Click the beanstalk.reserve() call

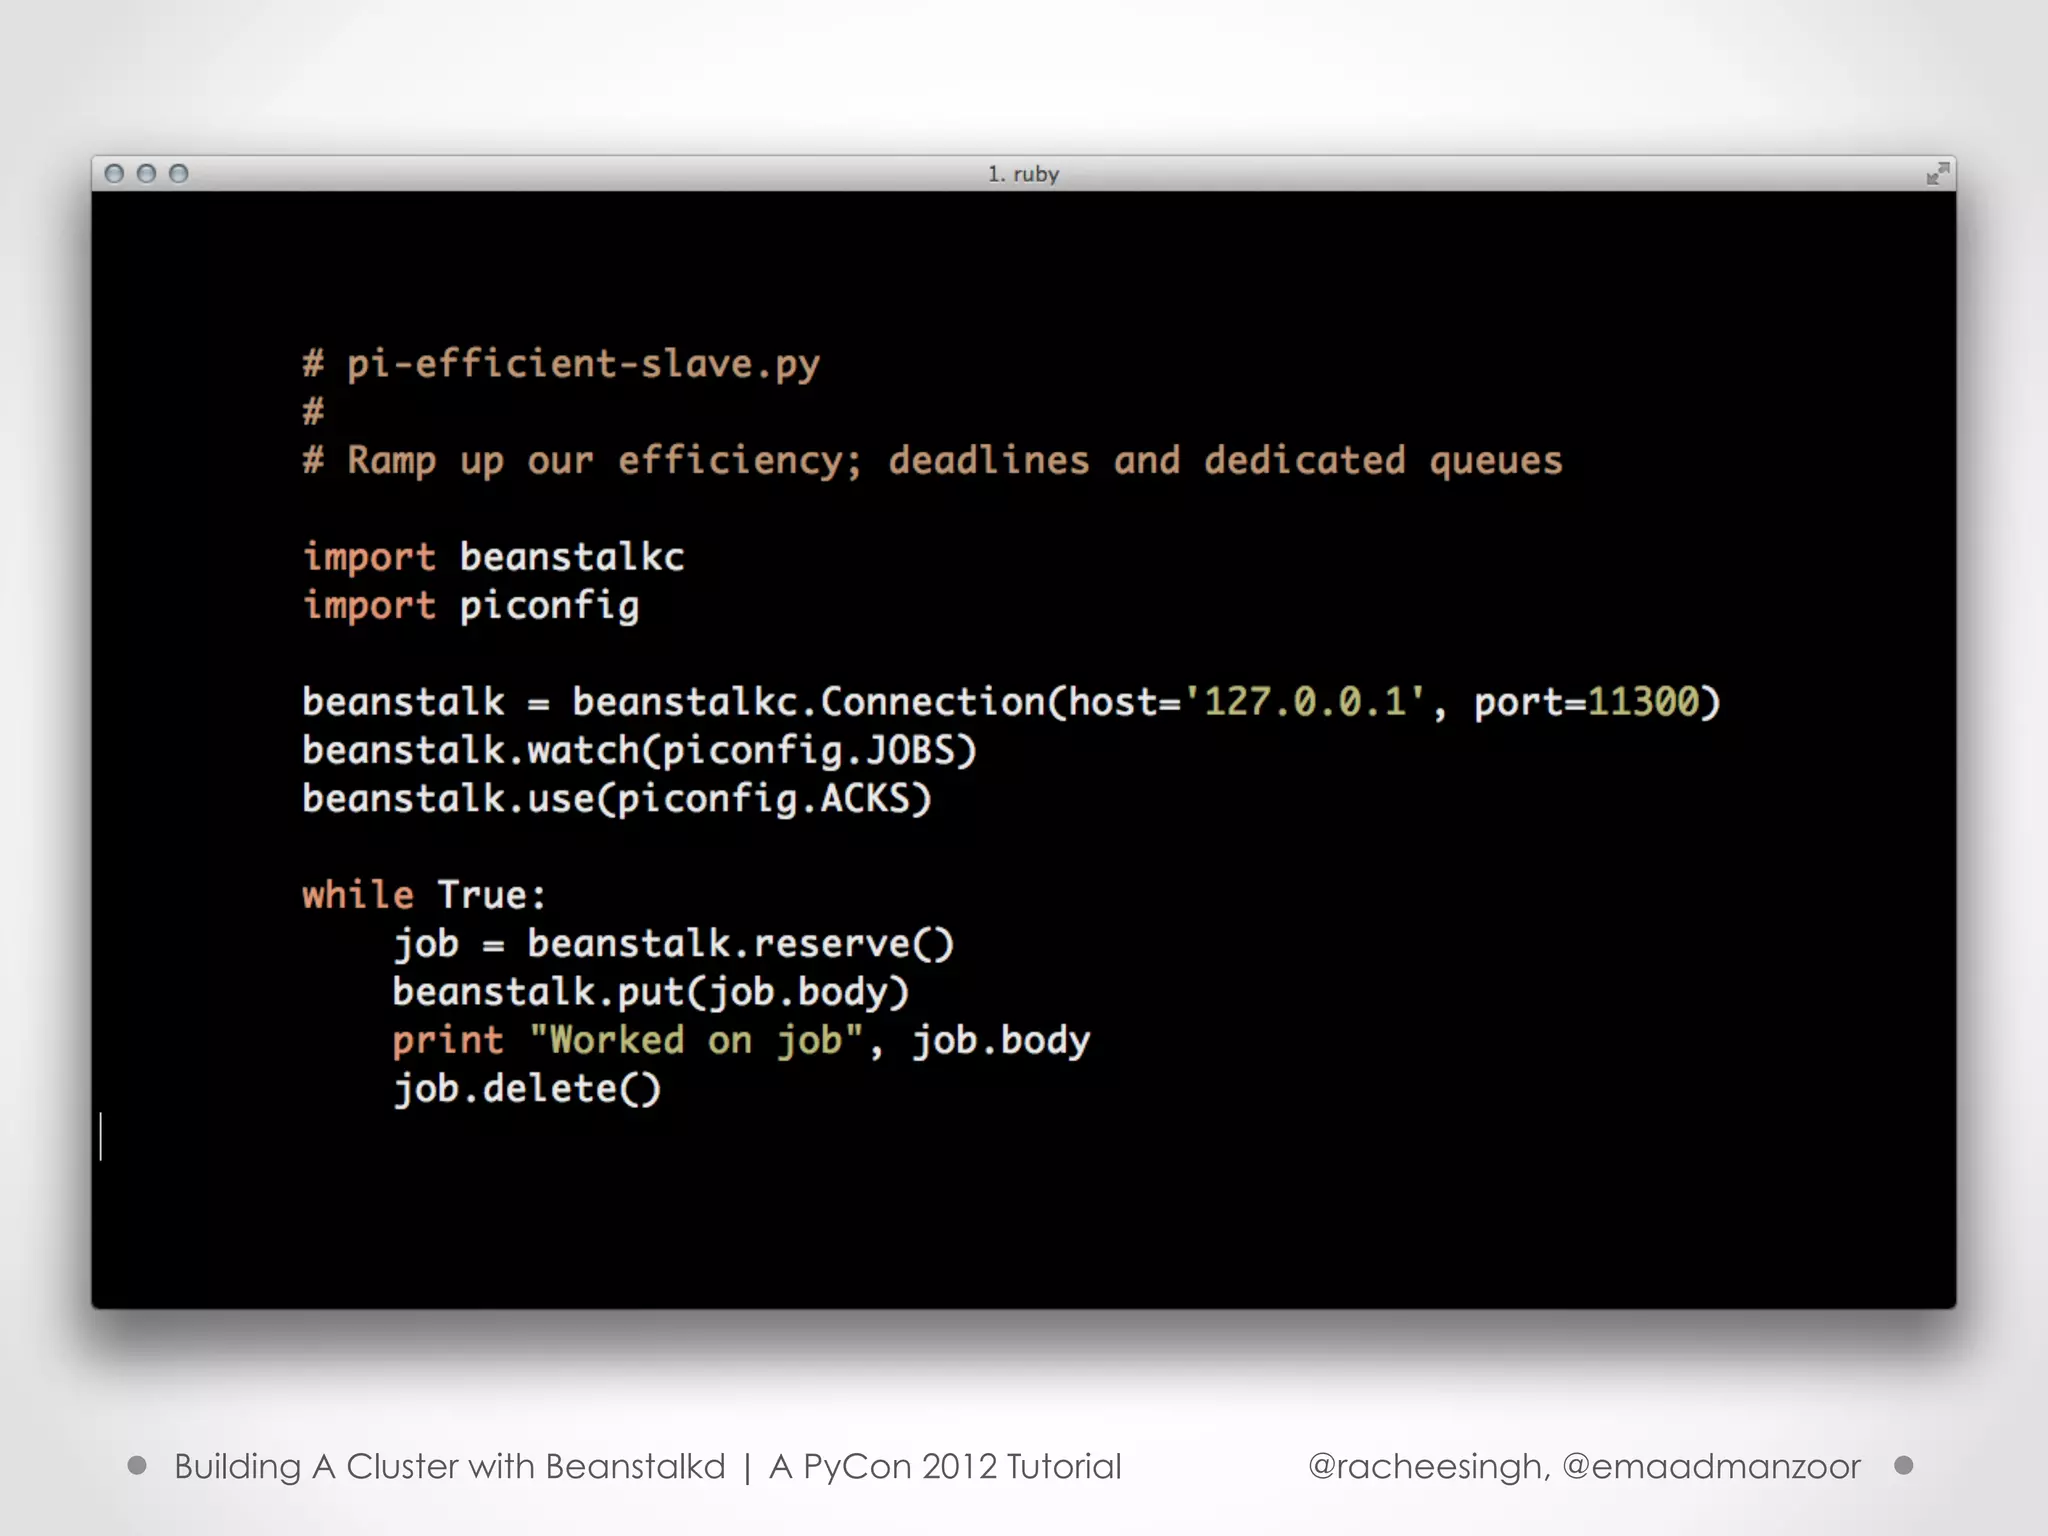coord(740,944)
